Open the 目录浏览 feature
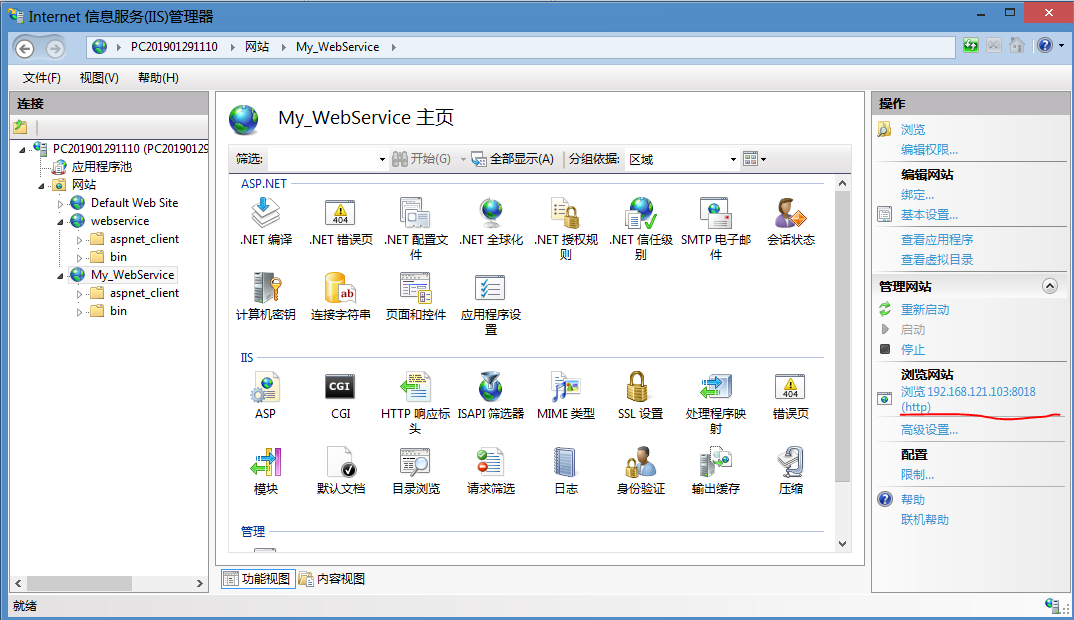This screenshot has height=620, width=1074. tap(416, 471)
